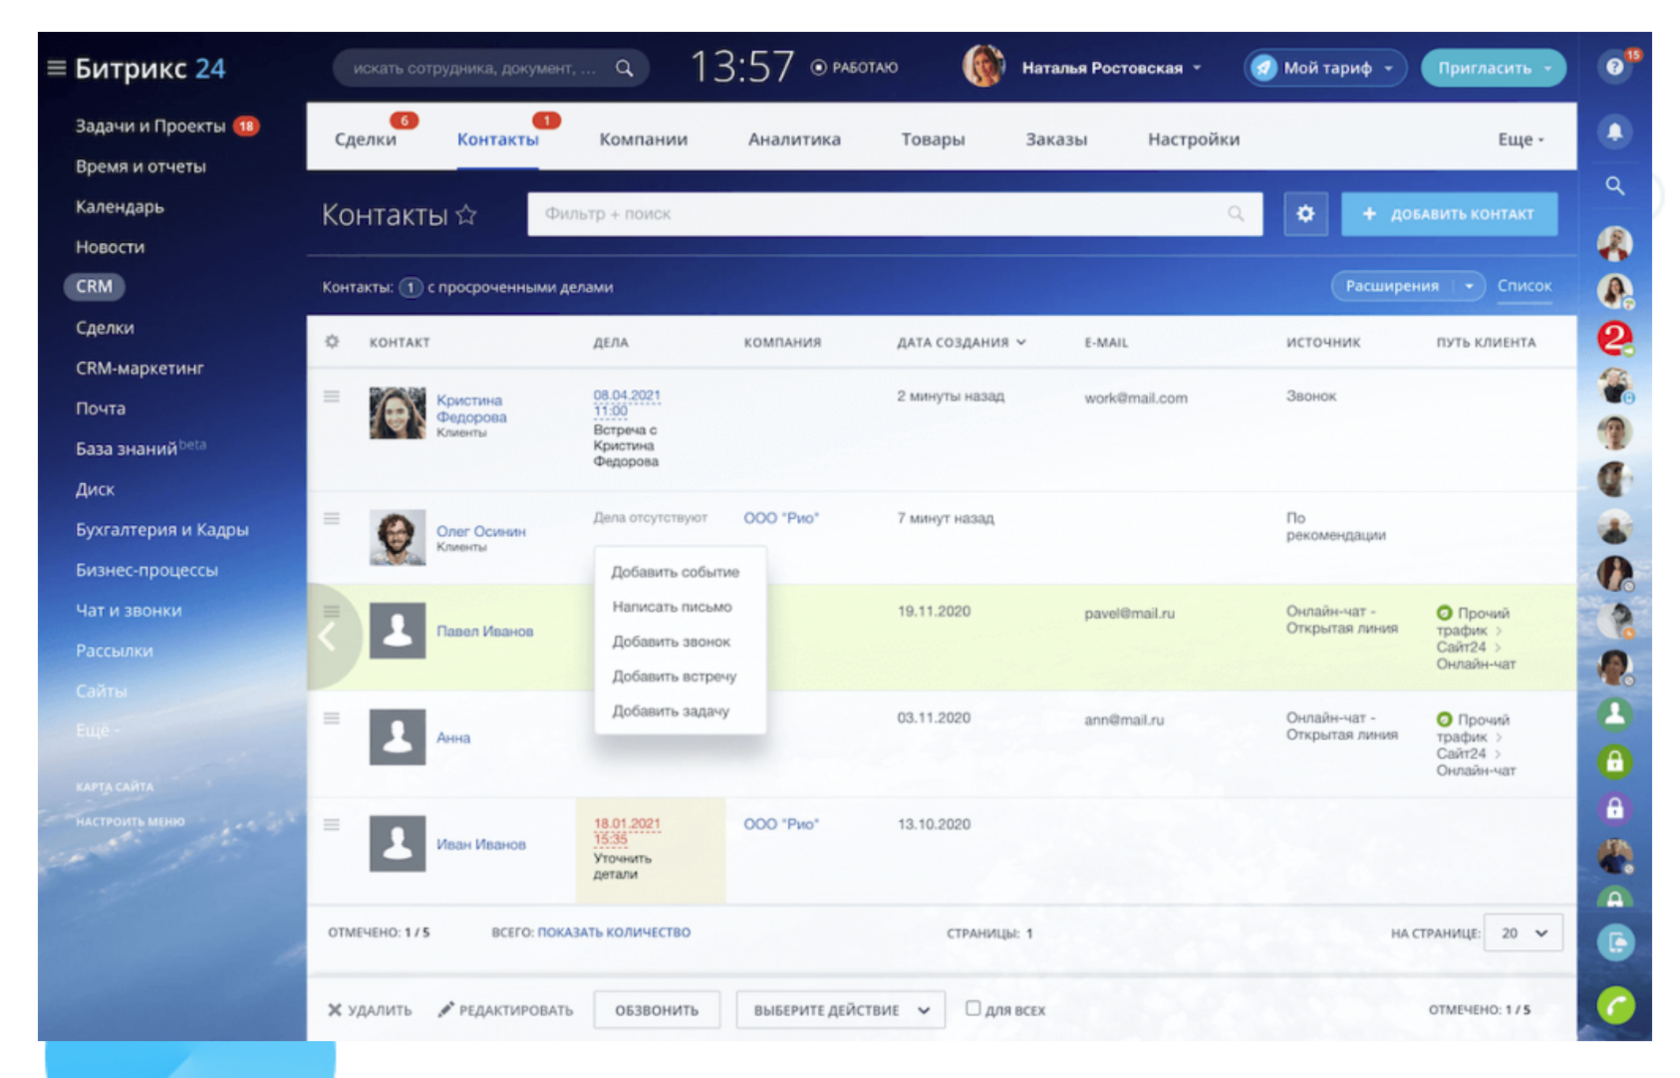Open Кристина Федорова contact photo
Screen dimensions: 1680x1078
tap(397, 413)
